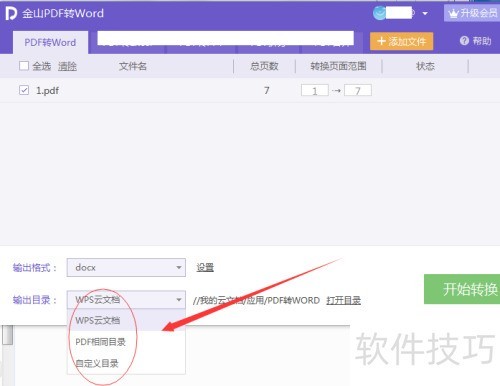Choose 自定义目录 in the dropdown list
Screen dimensions: 500x386
(x=126, y=363)
